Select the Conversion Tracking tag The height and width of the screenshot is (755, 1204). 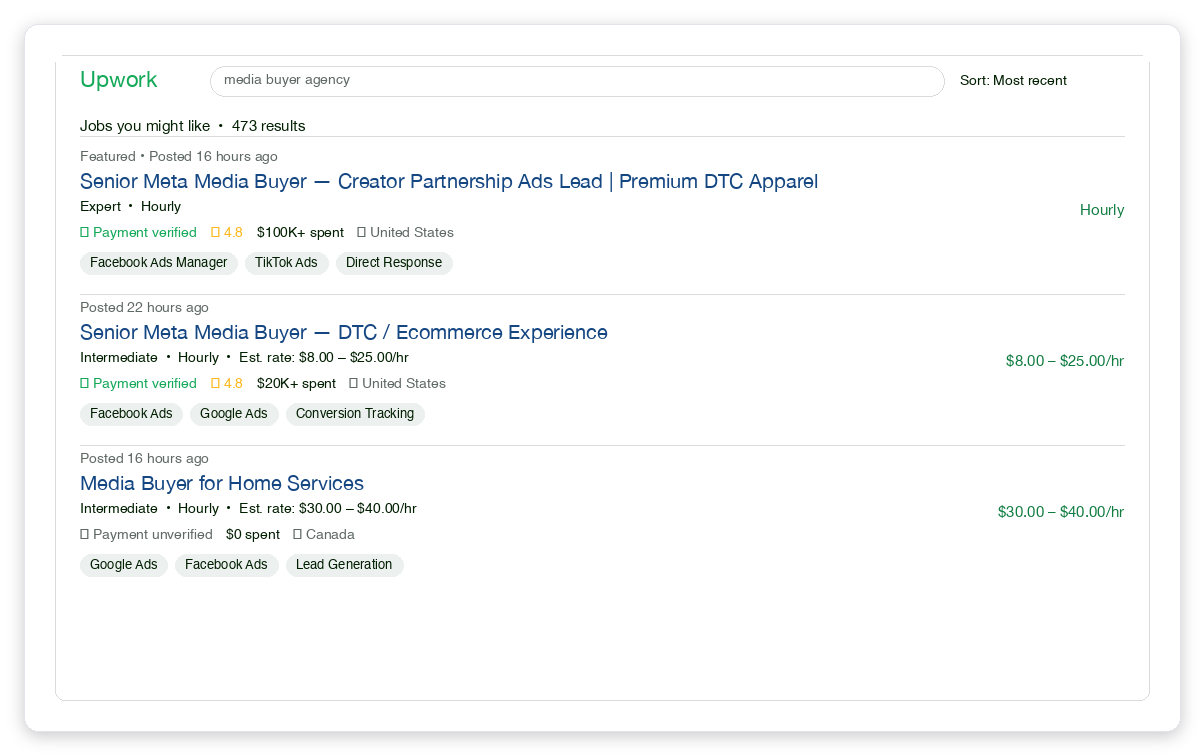(355, 414)
